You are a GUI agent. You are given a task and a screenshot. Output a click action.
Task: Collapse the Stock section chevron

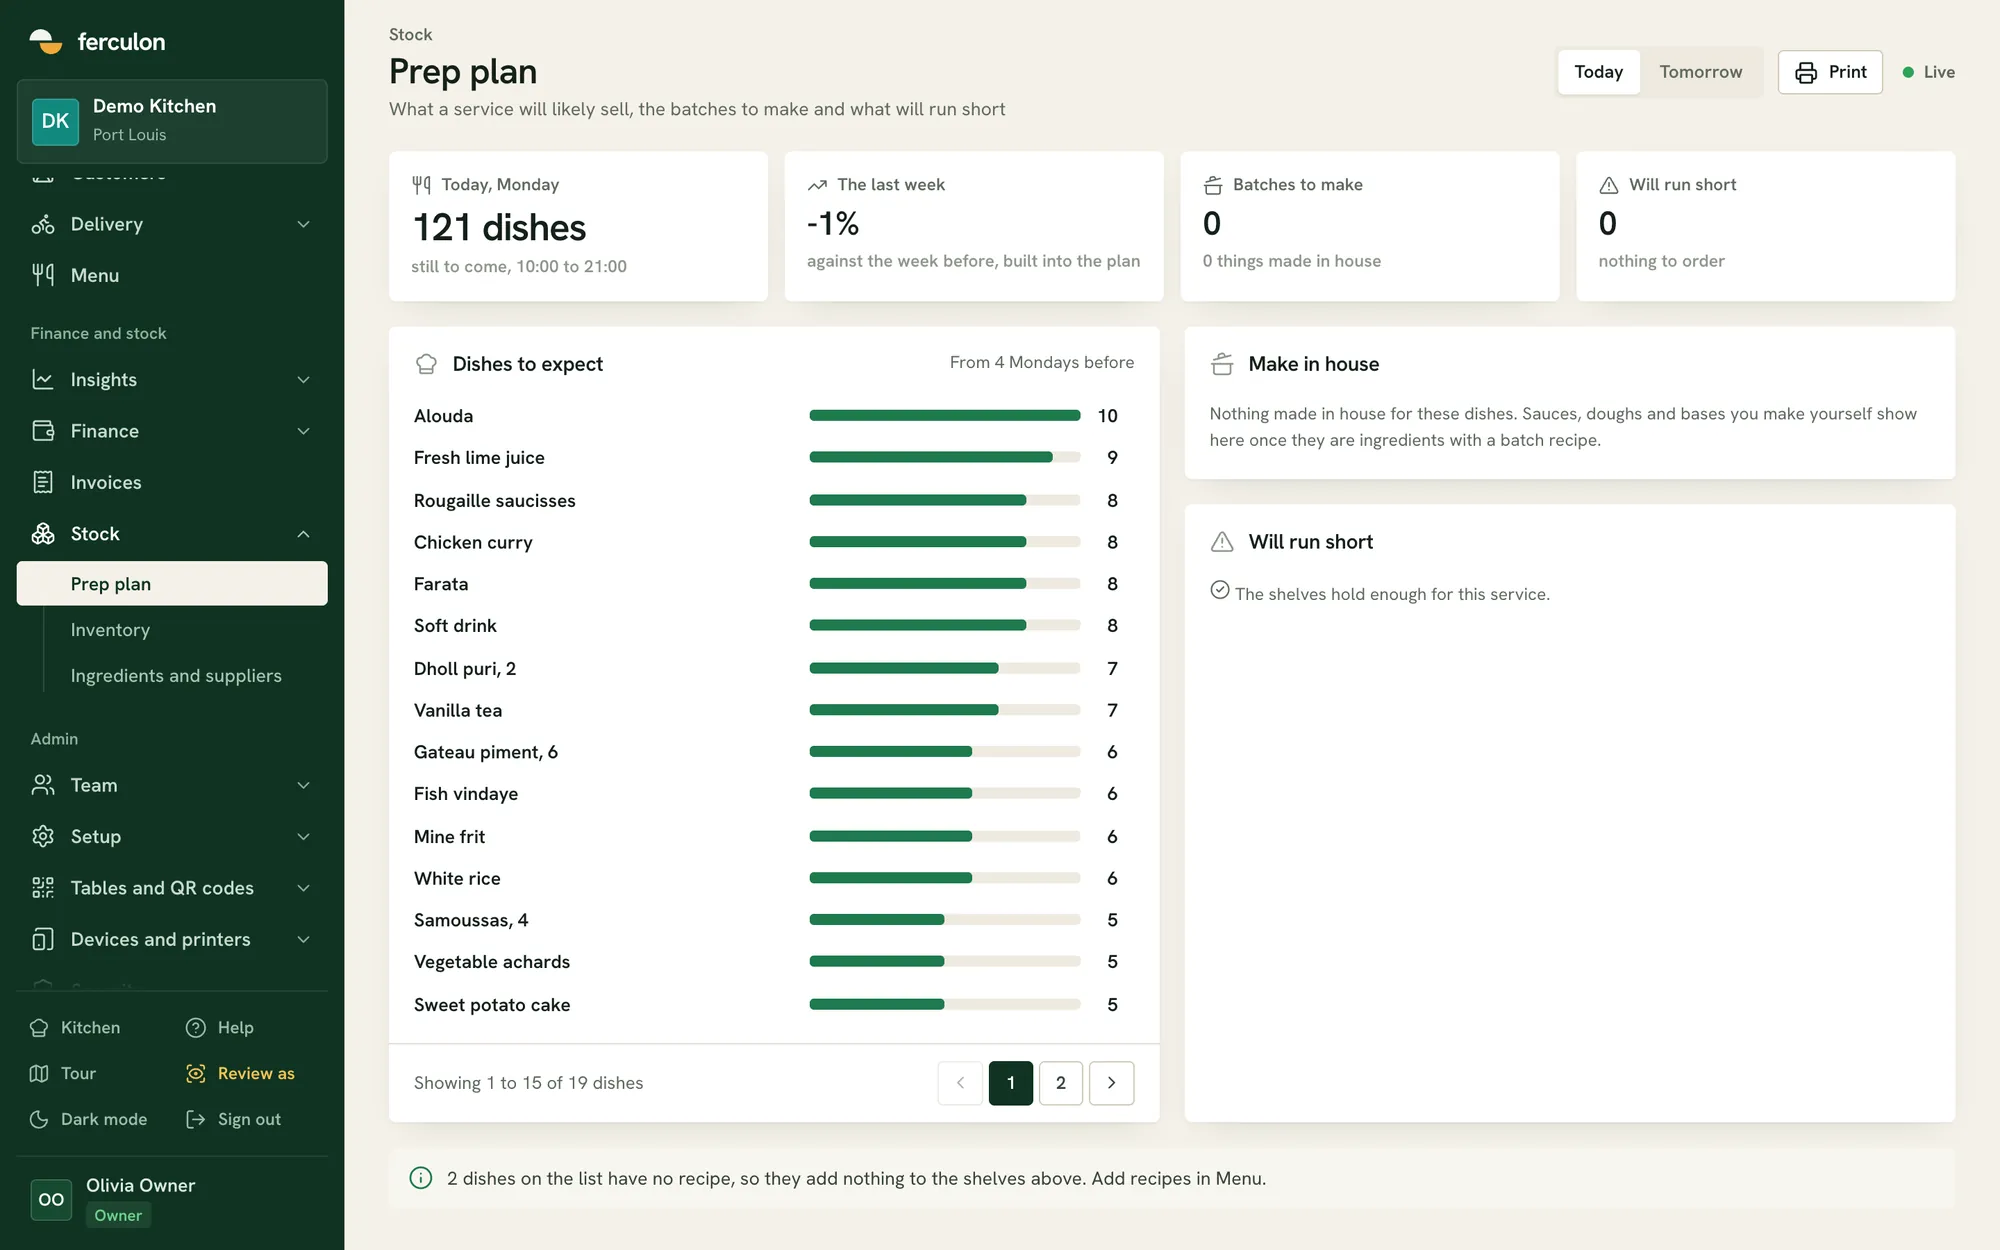tap(303, 534)
